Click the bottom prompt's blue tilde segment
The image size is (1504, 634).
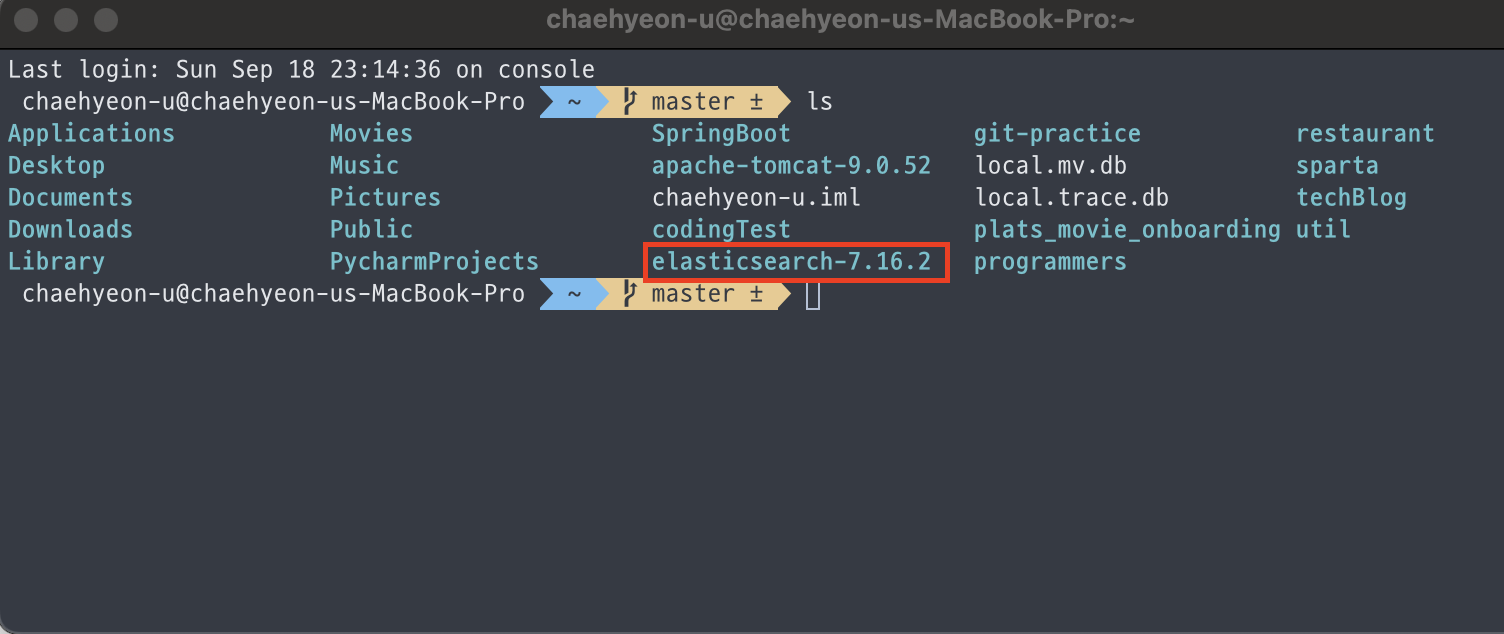click(574, 294)
